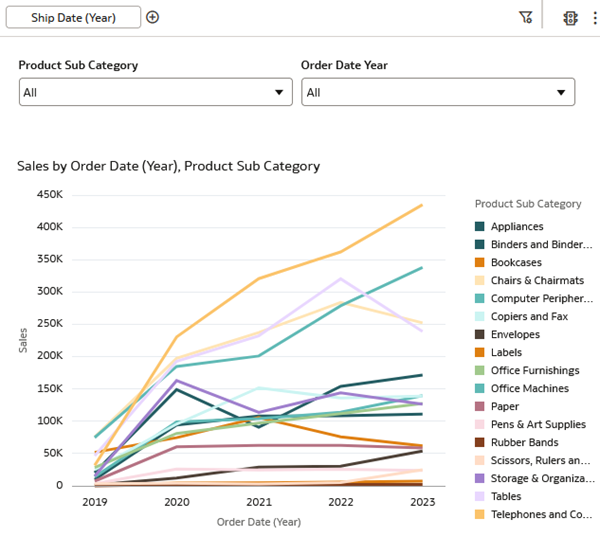Click the Bookcases legend color square

coord(480,263)
